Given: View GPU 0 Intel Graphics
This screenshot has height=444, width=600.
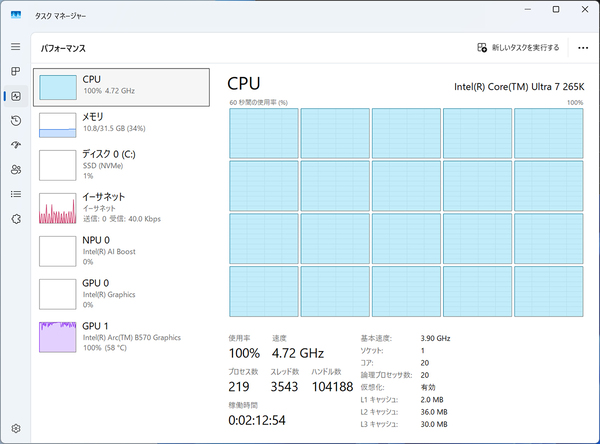Looking at the screenshot, I should coord(121,292).
